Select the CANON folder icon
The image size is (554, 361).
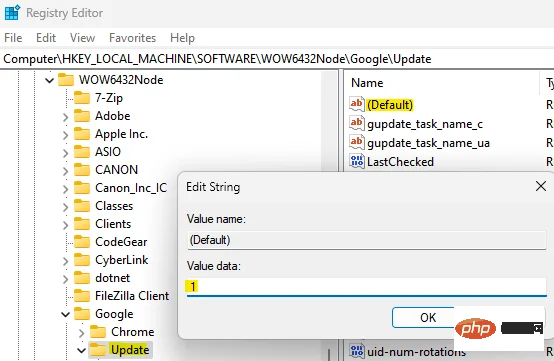coord(82,170)
